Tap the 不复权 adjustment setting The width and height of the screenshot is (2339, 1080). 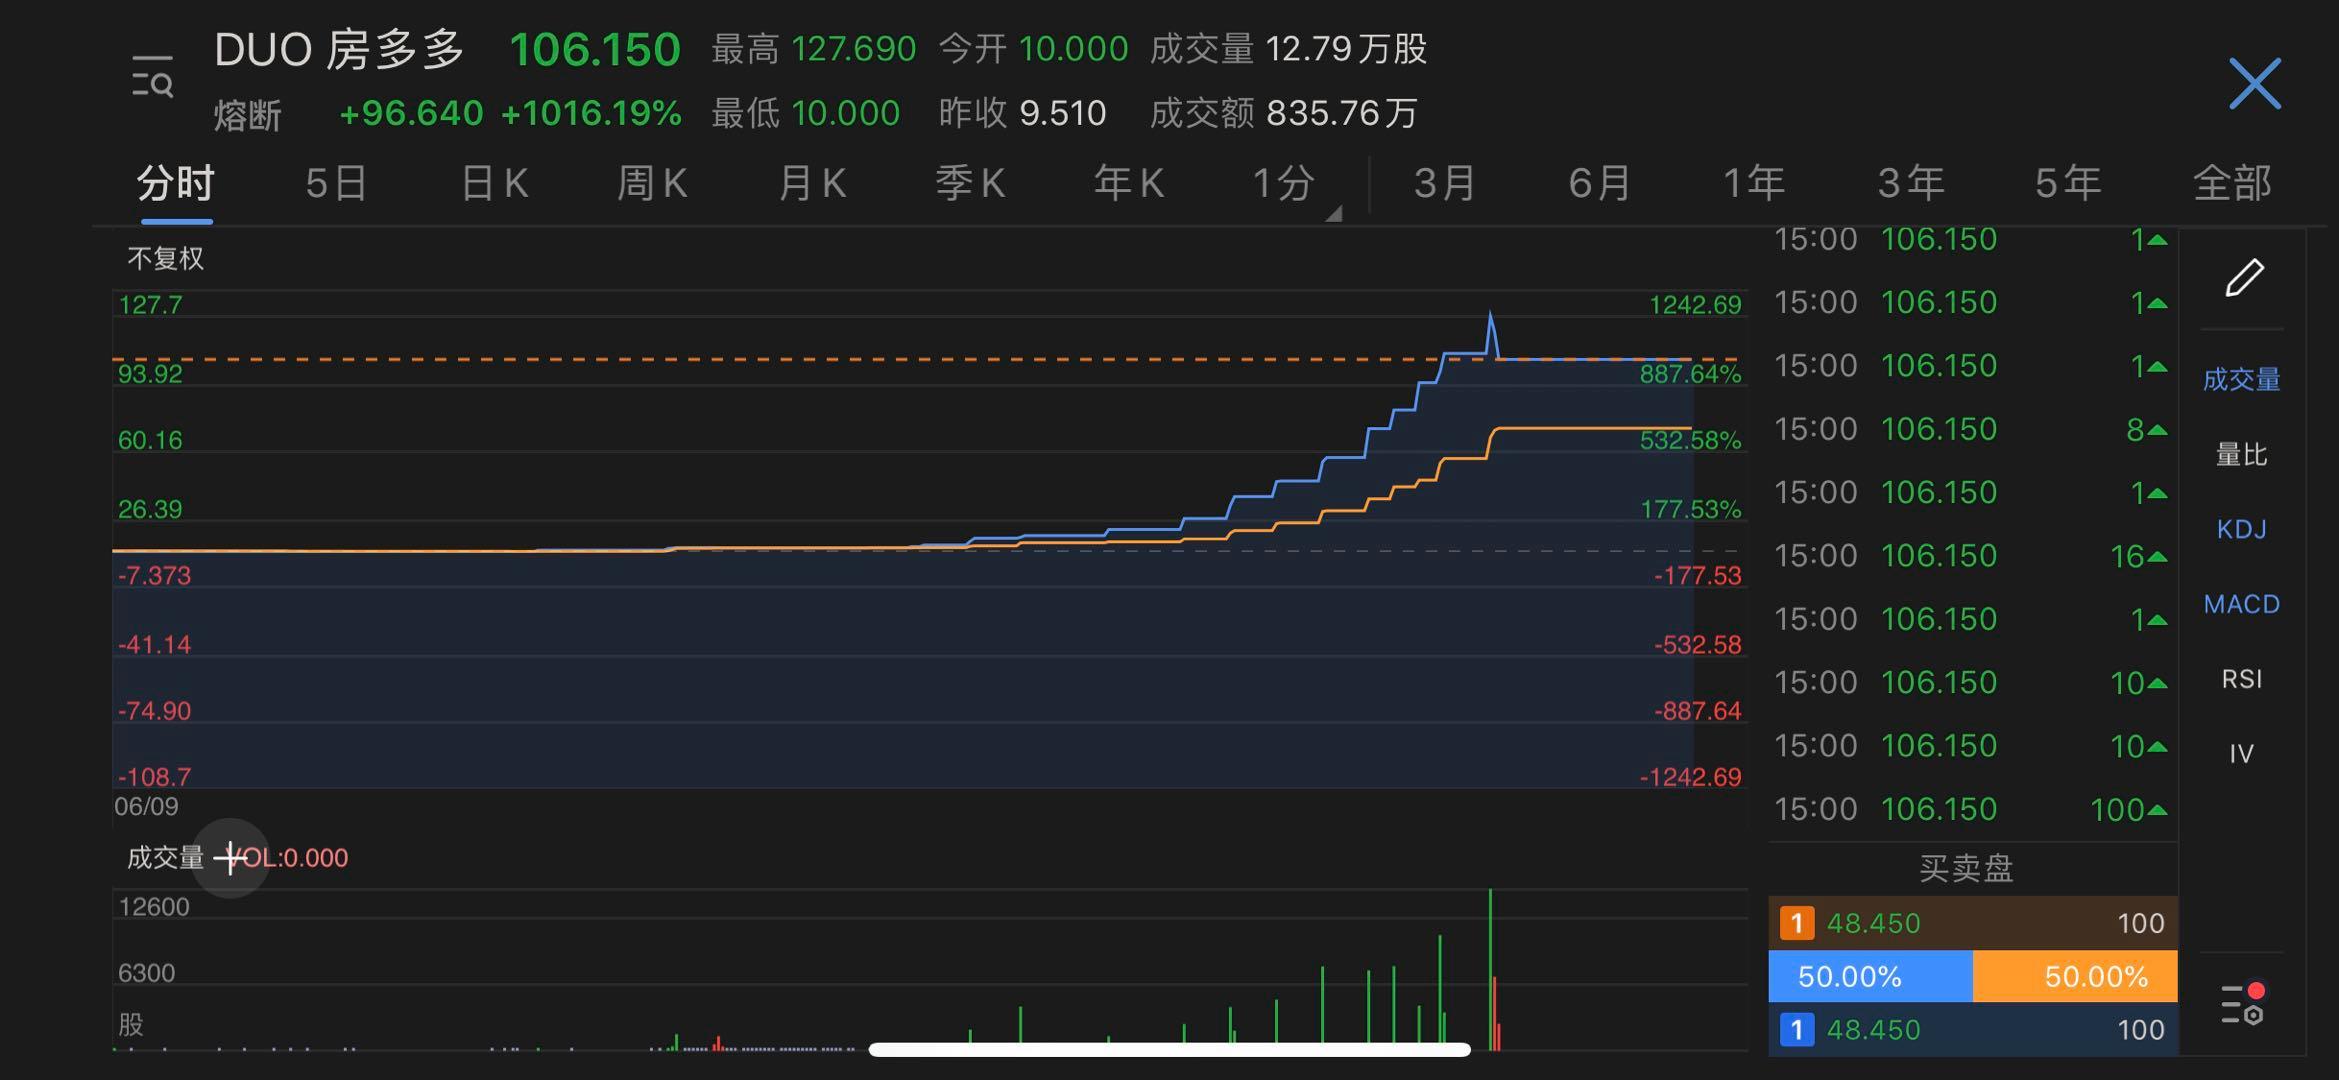coord(166,259)
